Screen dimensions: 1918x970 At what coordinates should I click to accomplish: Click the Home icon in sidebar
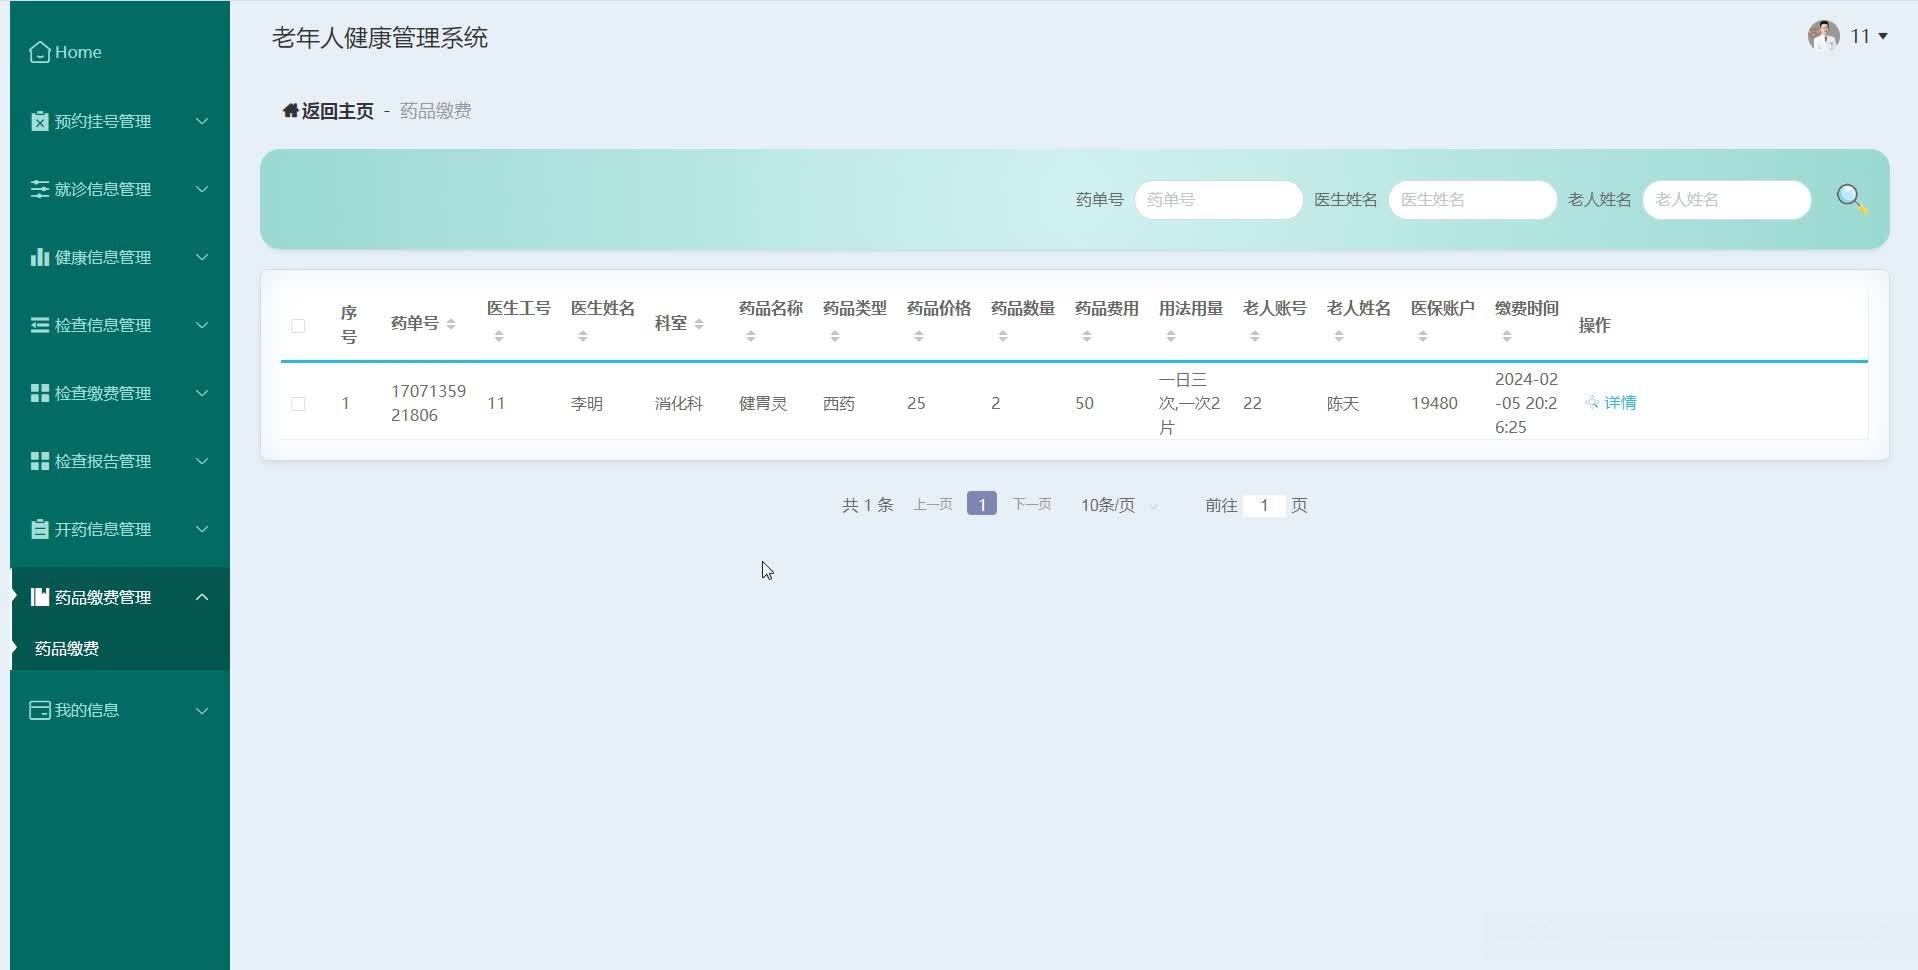point(39,51)
